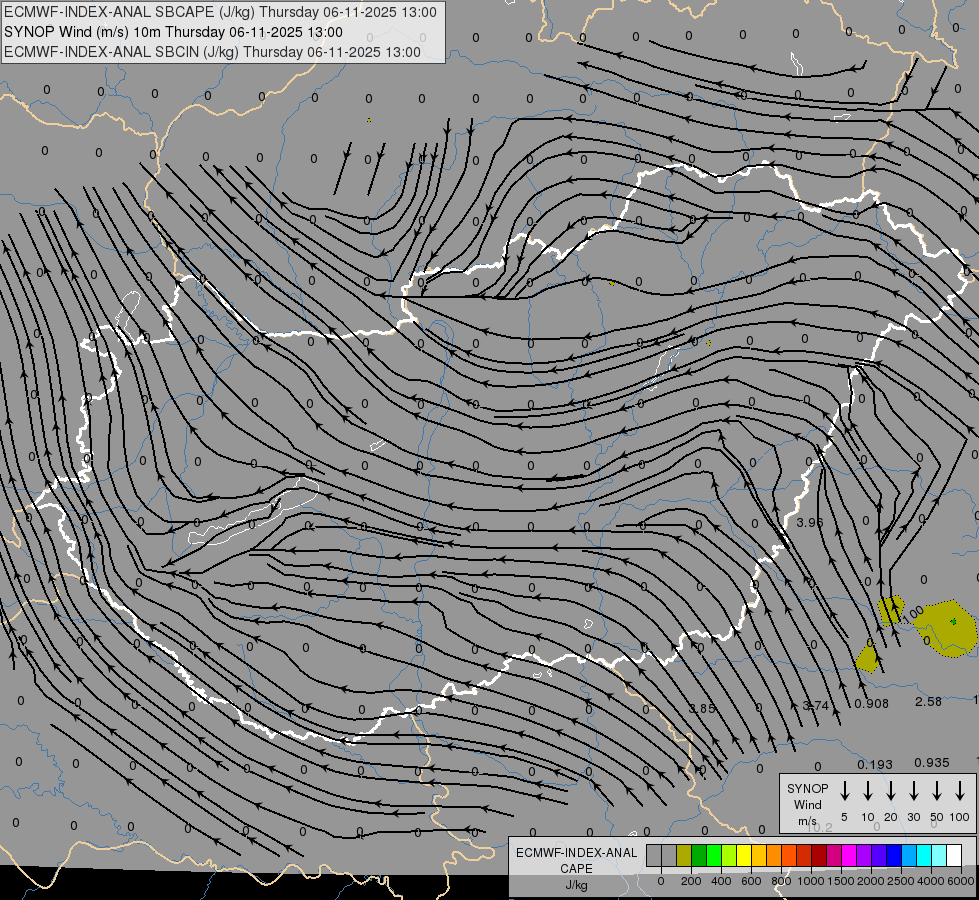This screenshot has width=979, height=900.
Task: Click the lowest small olive CAPE patch
Action: pos(868,660)
